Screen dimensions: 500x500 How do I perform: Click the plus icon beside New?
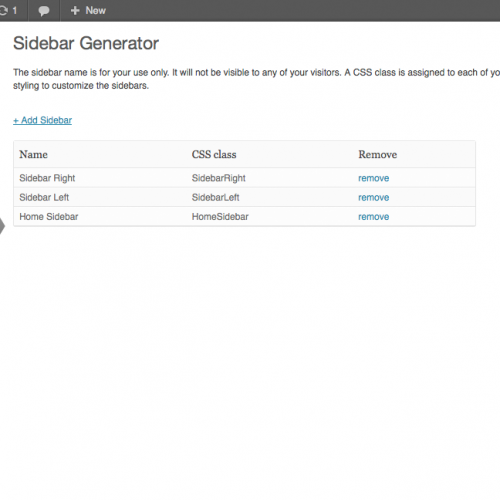tap(75, 11)
